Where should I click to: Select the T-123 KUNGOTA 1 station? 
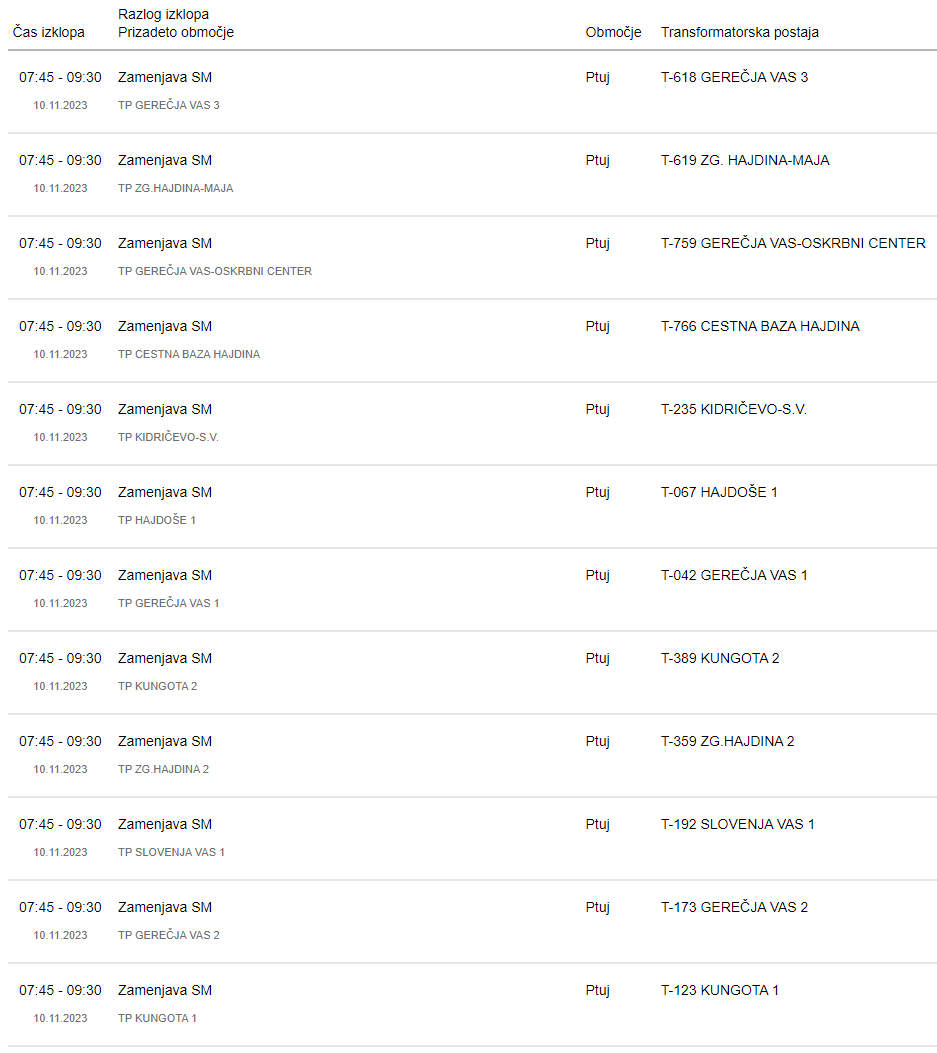(719, 991)
